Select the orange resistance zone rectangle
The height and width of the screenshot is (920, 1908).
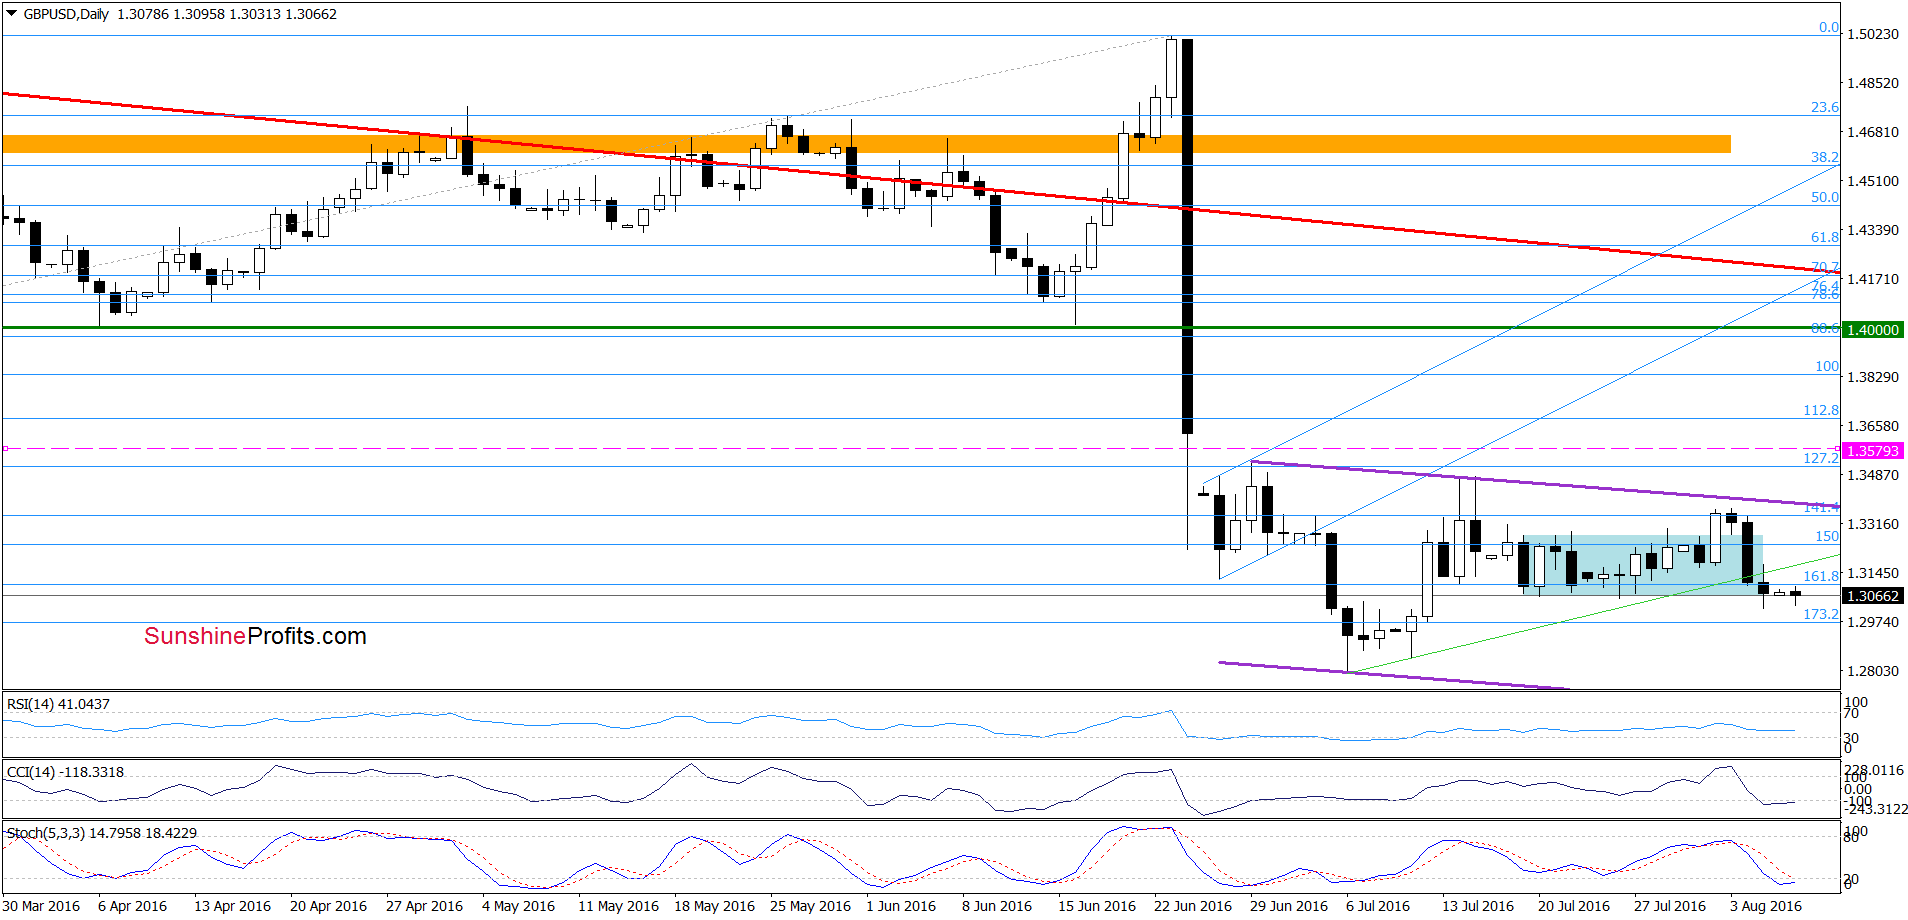pyautogui.click(x=866, y=144)
